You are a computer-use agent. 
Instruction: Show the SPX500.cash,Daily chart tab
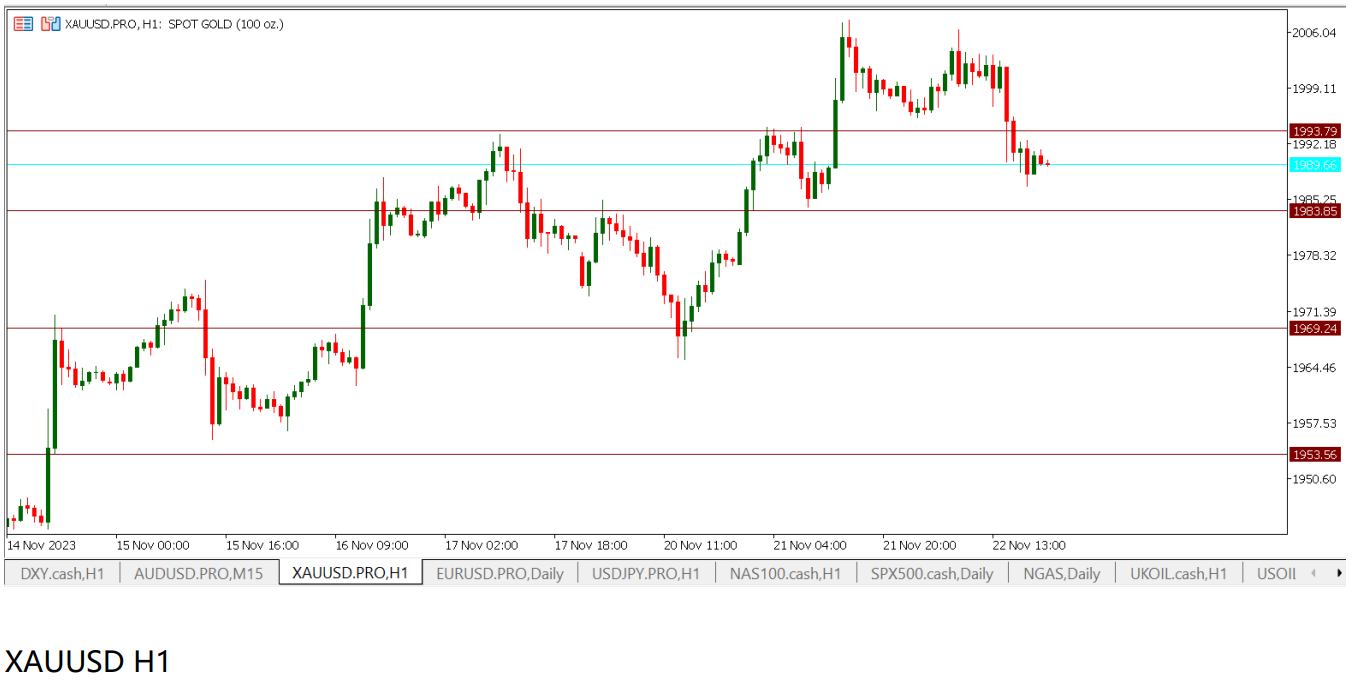point(932,573)
